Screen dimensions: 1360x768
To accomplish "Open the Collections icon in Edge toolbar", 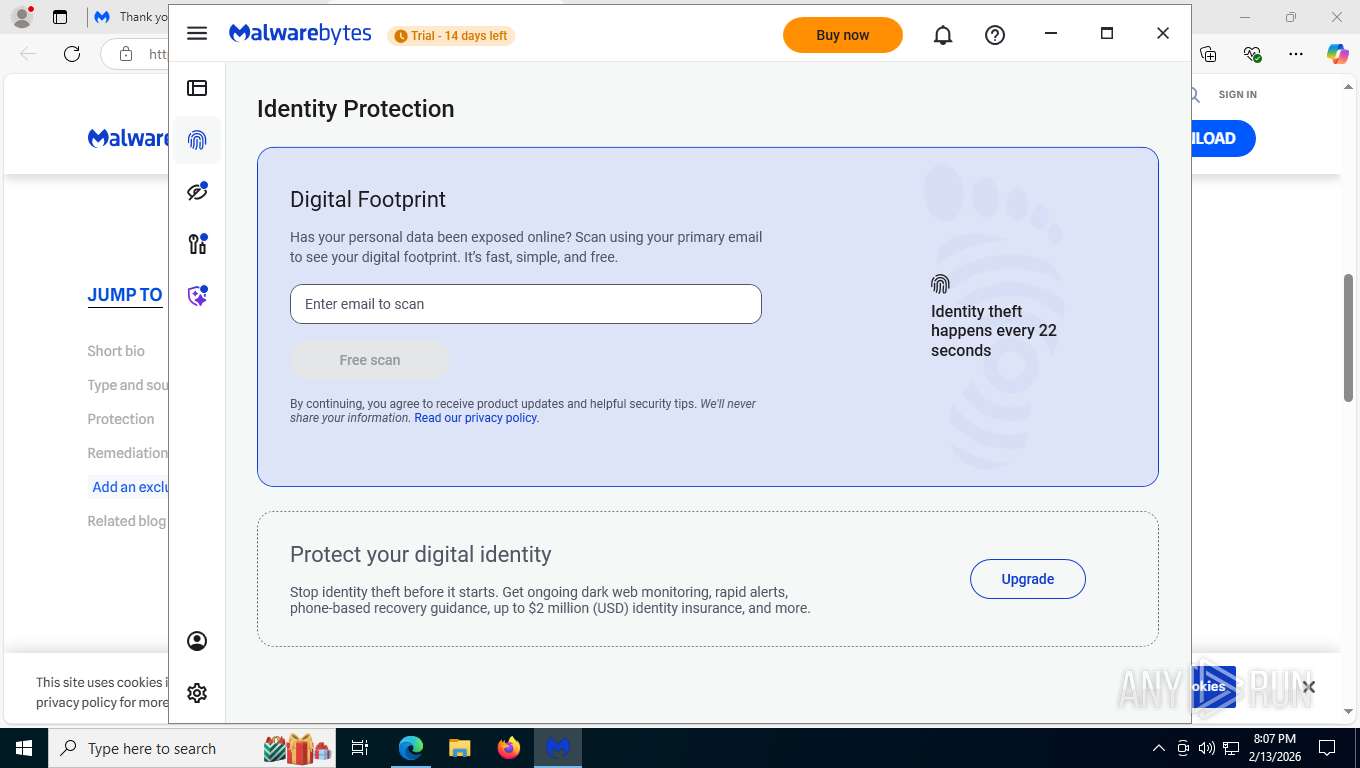I will [x=1208, y=54].
